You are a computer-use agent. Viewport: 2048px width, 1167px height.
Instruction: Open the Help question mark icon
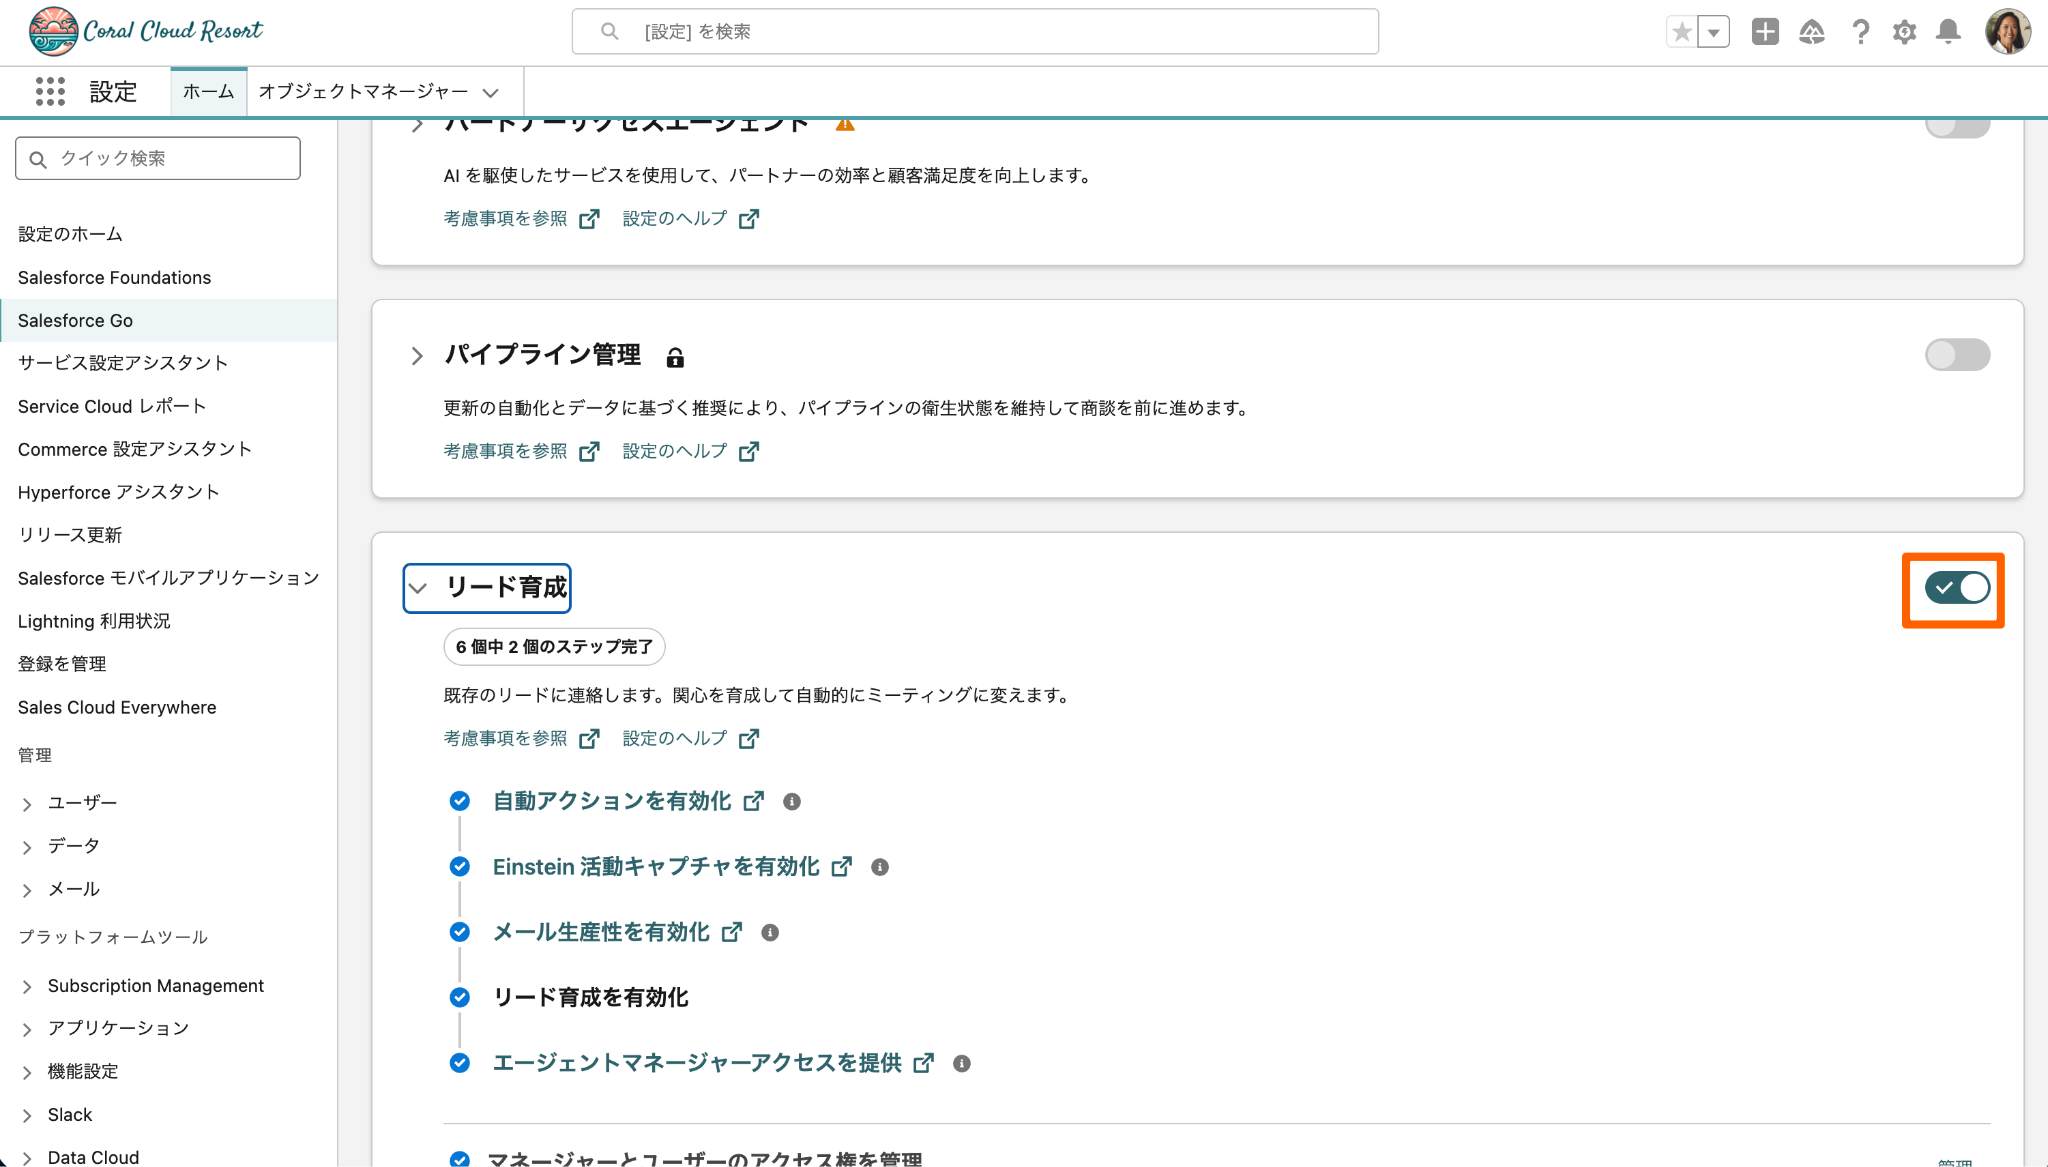[1860, 32]
